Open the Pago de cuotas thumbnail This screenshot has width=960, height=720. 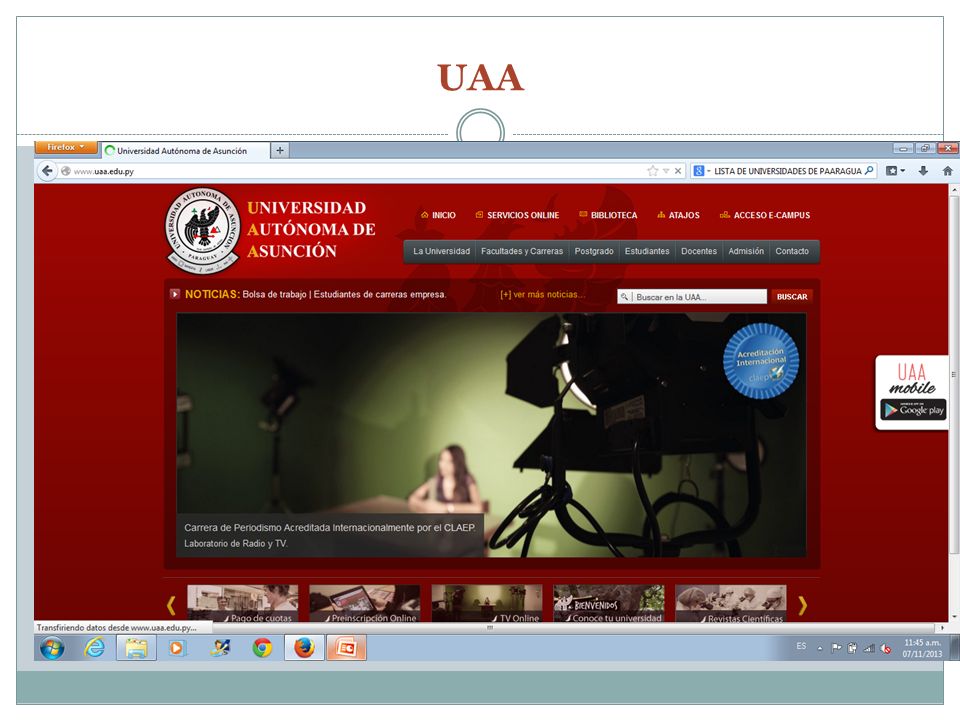point(242,604)
